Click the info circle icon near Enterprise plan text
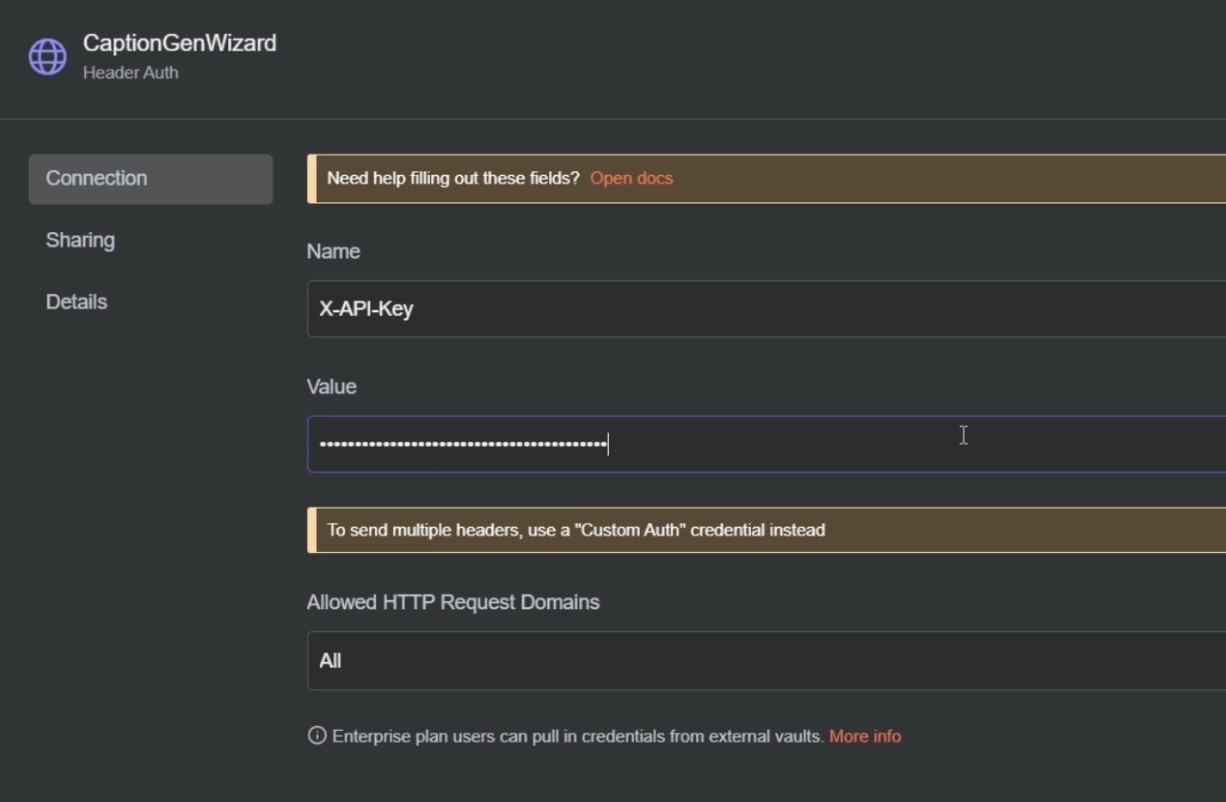 316,735
